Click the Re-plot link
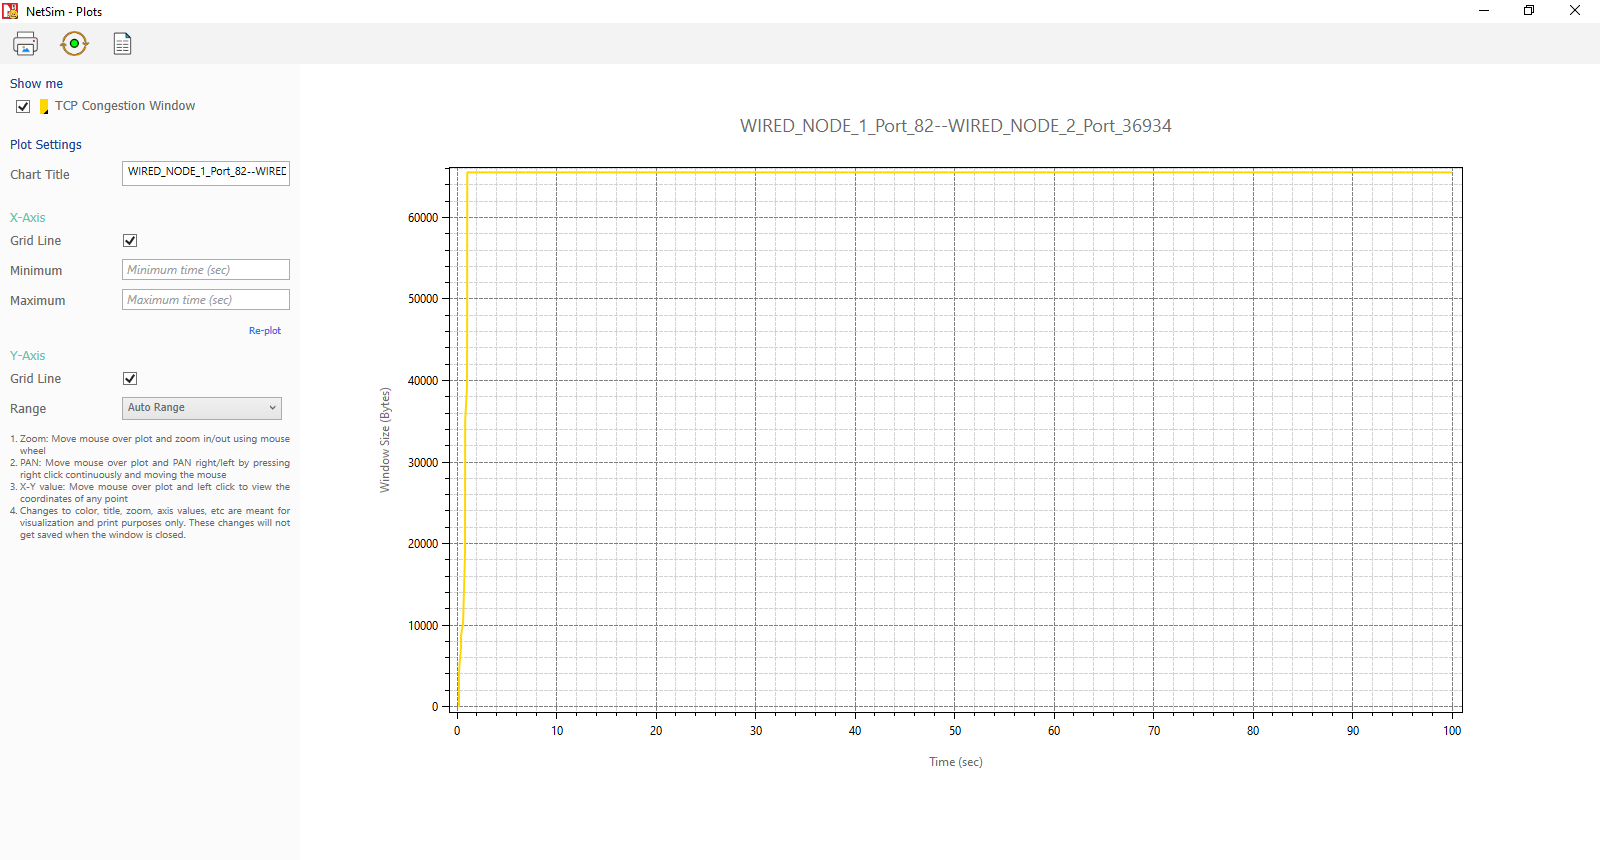This screenshot has height=860, width=1600. coord(265,331)
